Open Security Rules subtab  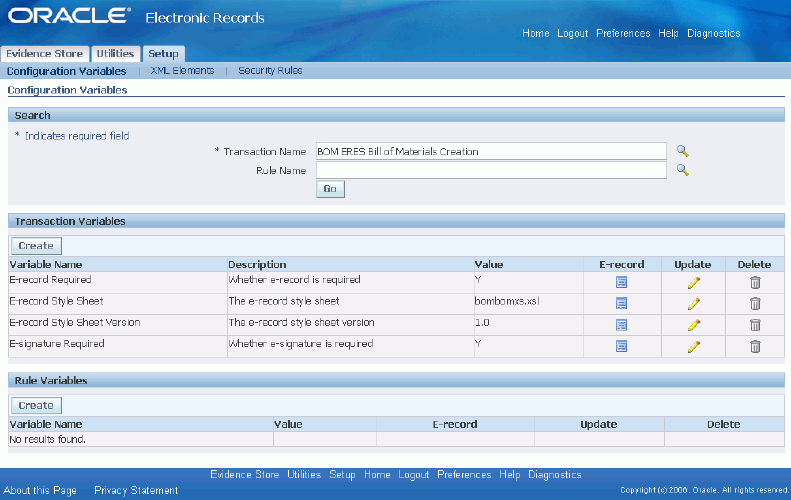270,71
